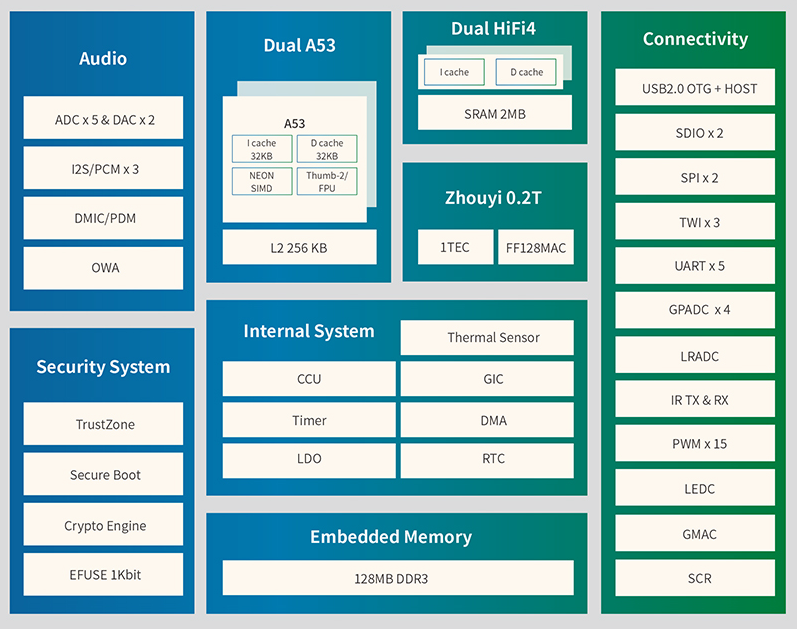Image resolution: width=797 pixels, height=629 pixels.
Task: Click the OWA box
Action: (x=103, y=268)
